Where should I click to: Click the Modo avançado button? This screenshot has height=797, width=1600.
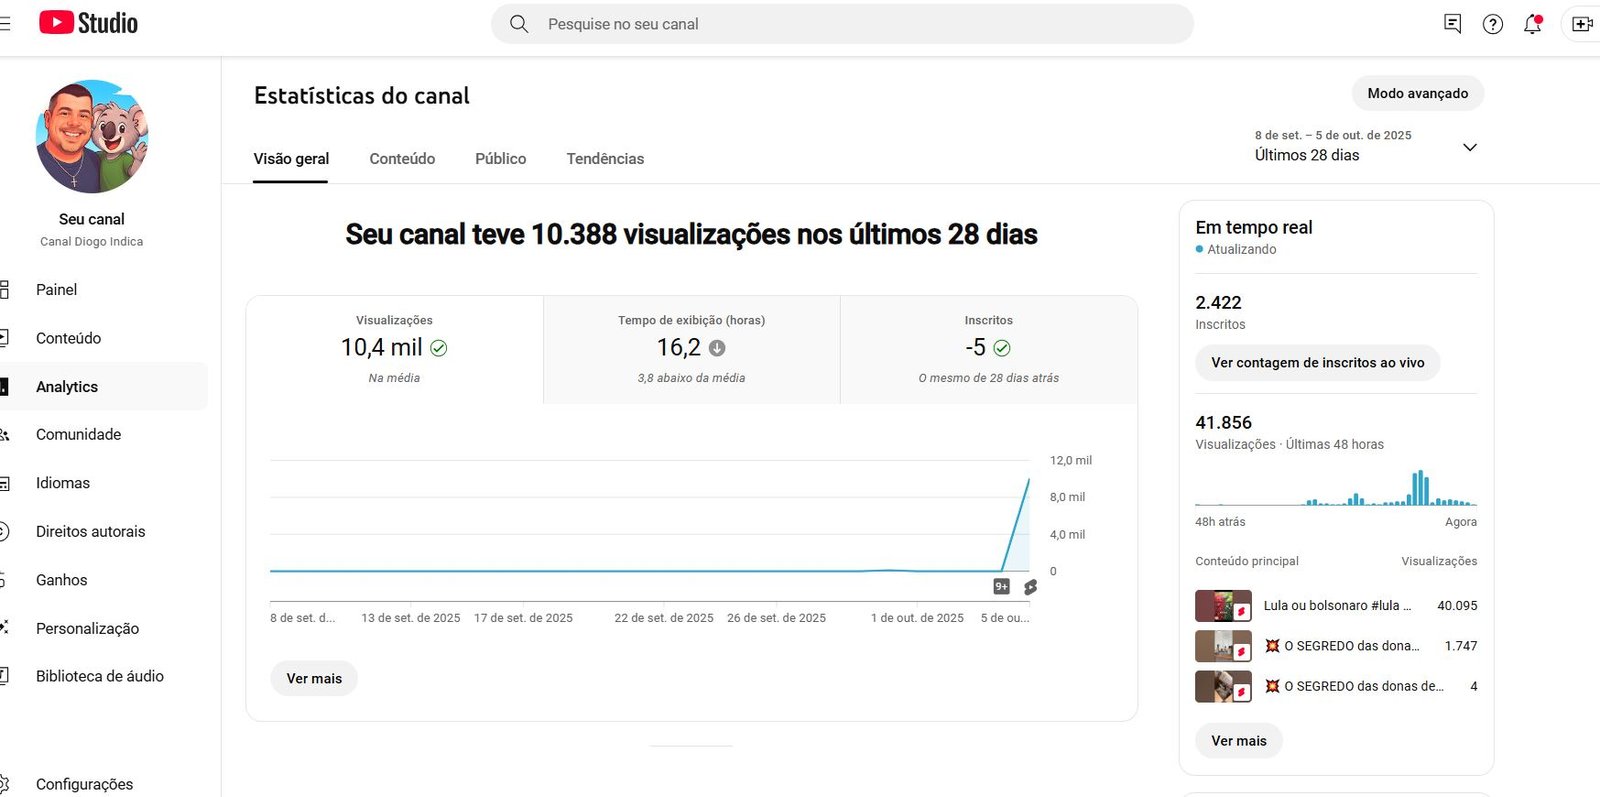[1417, 93]
